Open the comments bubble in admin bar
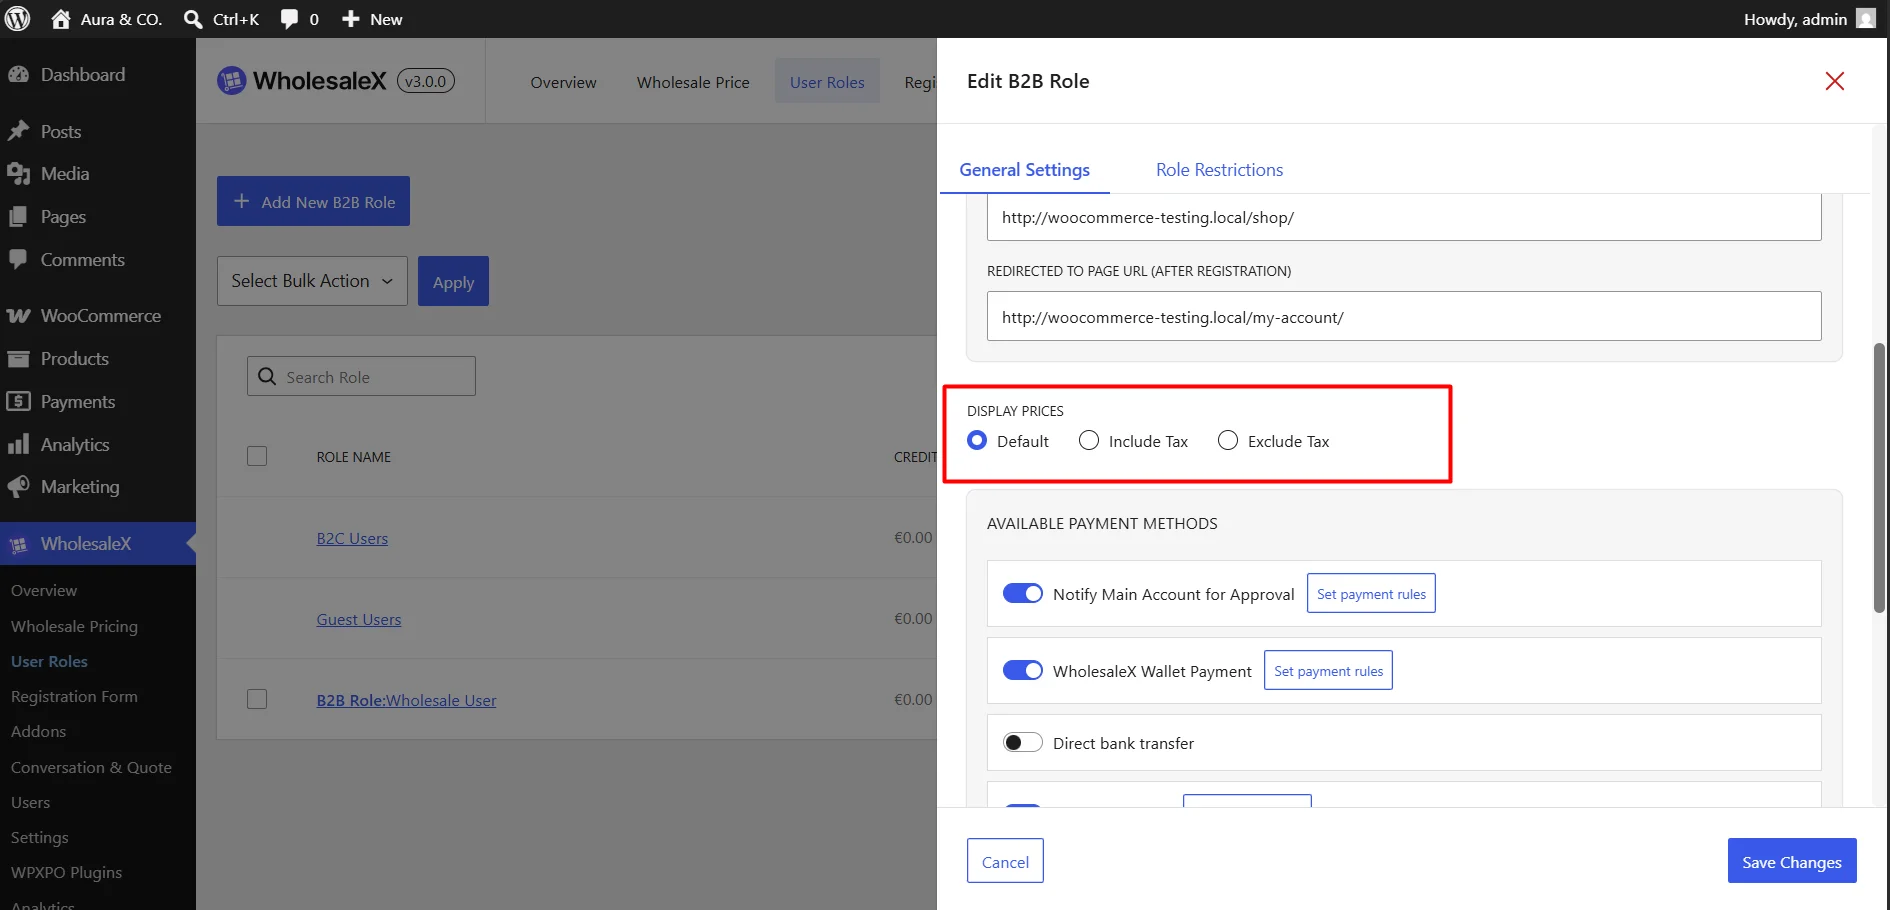The width and height of the screenshot is (1890, 910). 289,19
